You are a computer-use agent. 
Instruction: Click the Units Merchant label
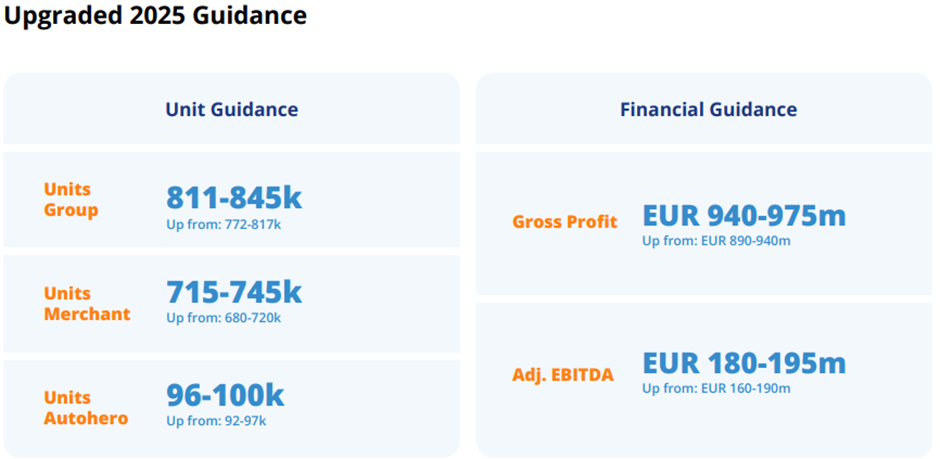[87, 304]
